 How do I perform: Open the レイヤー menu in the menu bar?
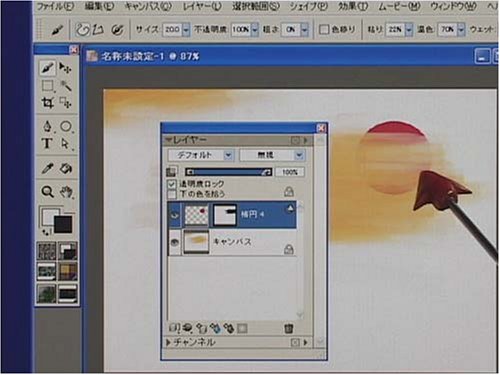coord(202,6)
